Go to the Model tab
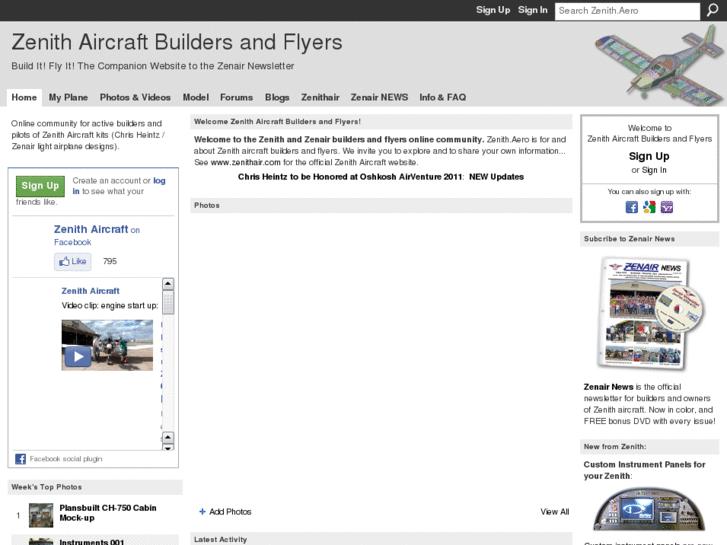This screenshot has width=727, height=545. pyautogui.click(x=195, y=97)
